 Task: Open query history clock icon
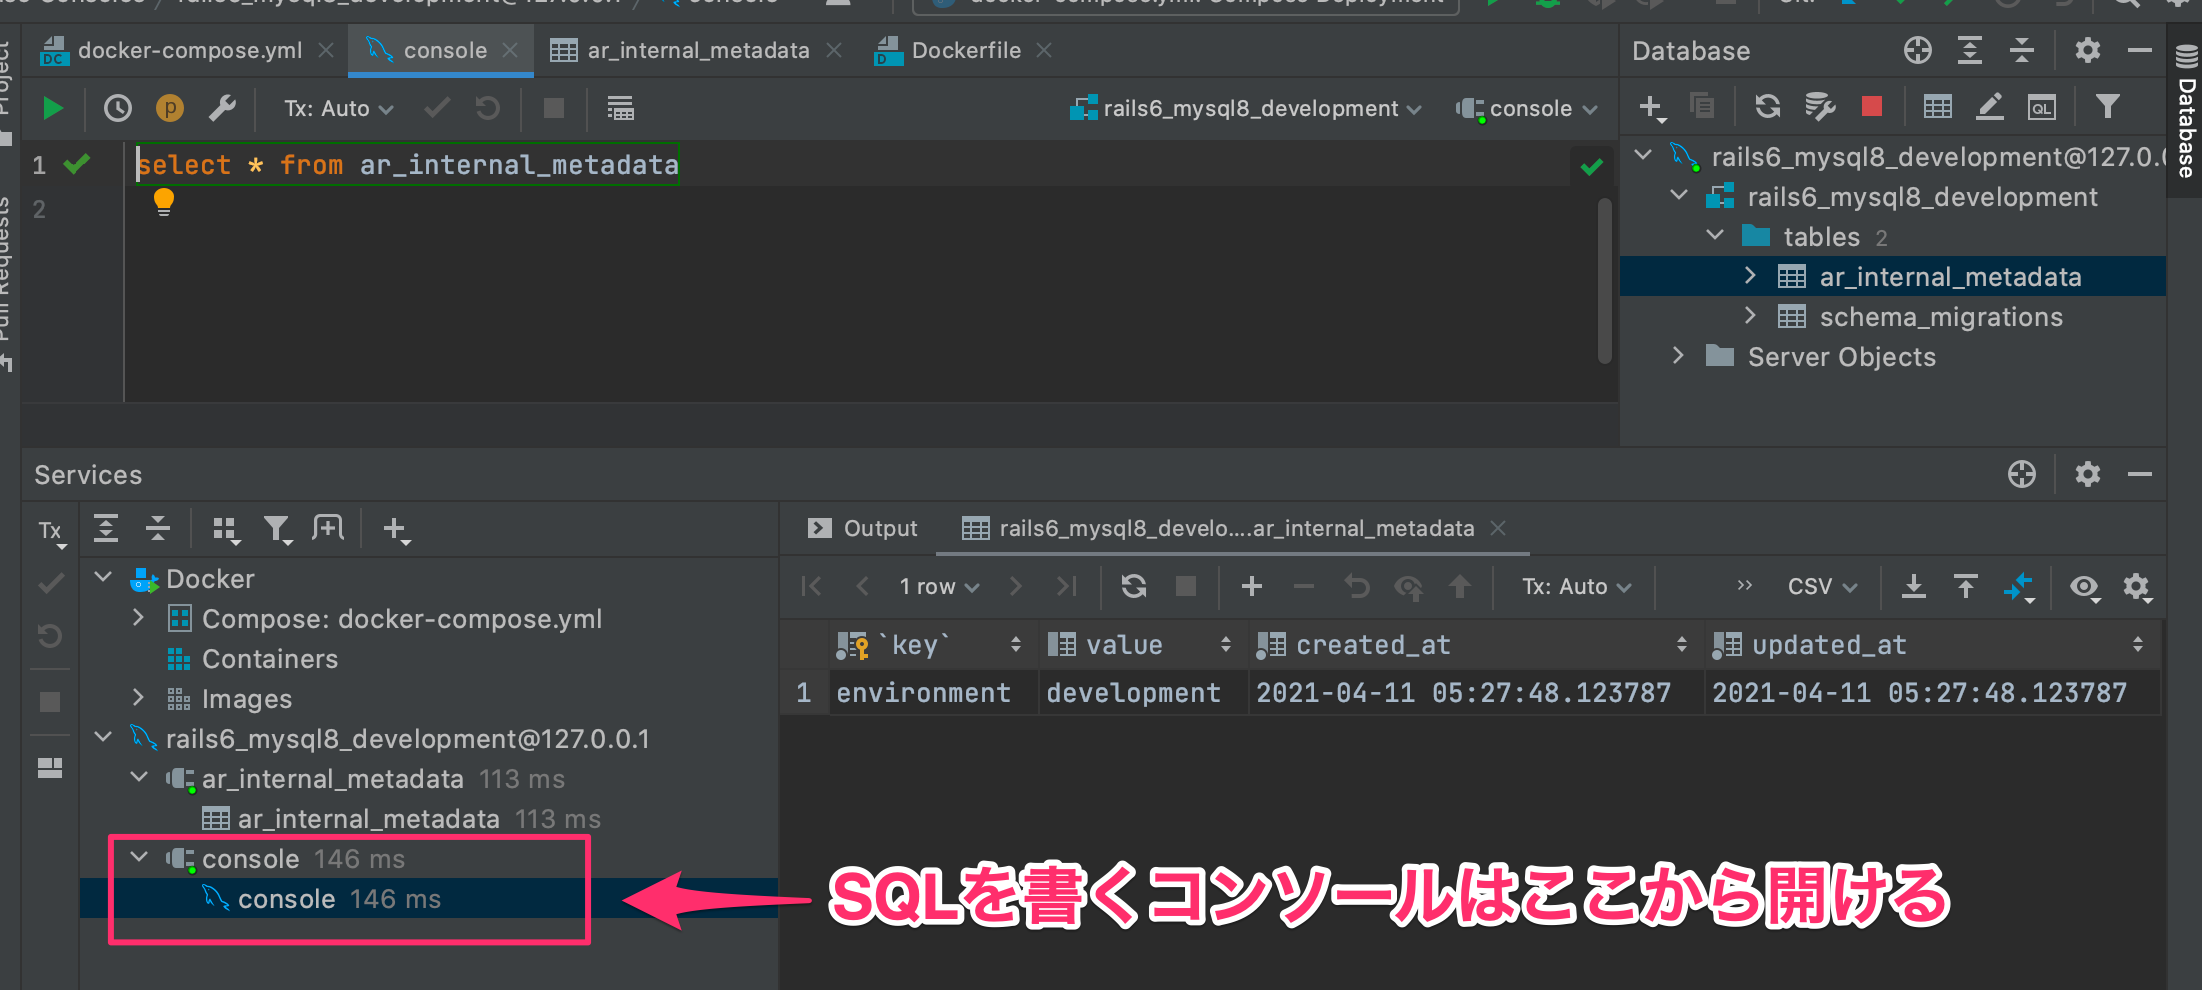pos(118,108)
